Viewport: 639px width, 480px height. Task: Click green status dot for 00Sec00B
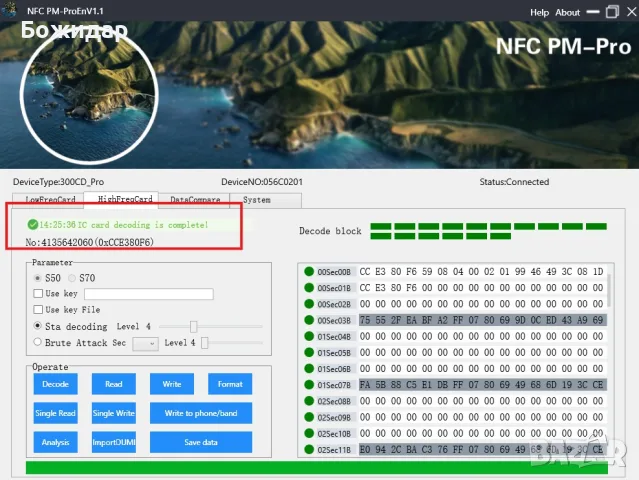(309, 271)
